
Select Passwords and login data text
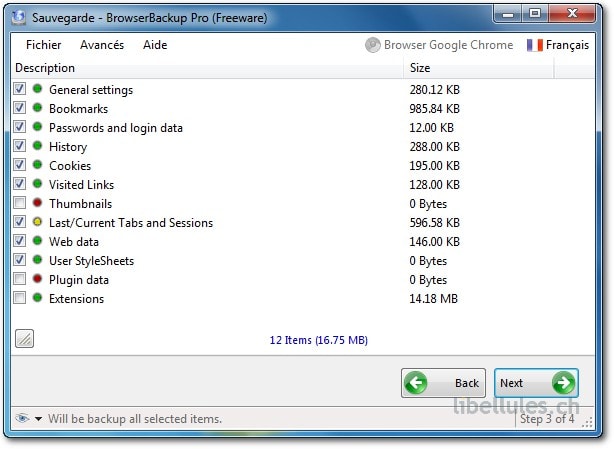[x=116, y=128]
